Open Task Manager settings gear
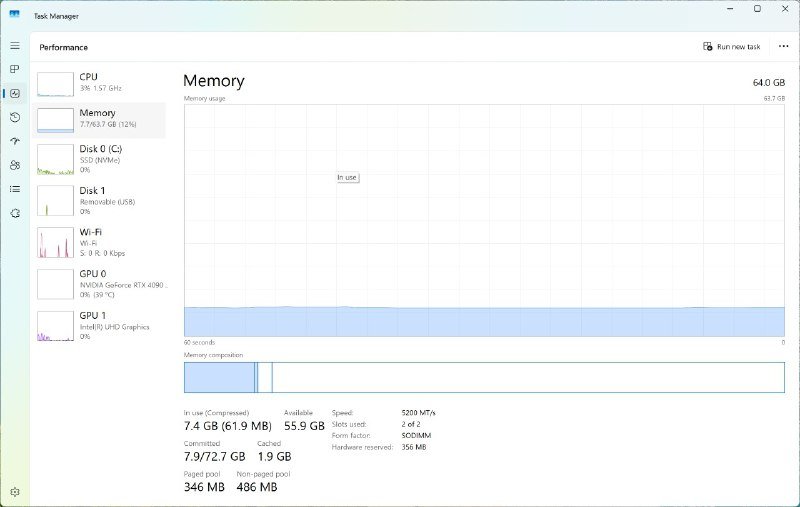The image size is (800, 507). tap(15, 491)
